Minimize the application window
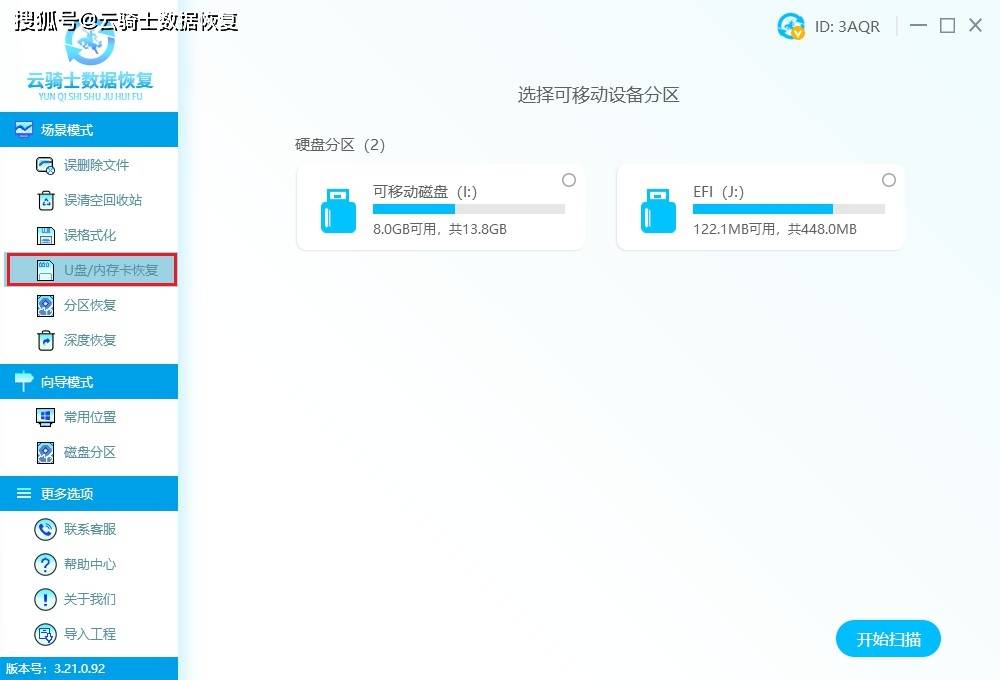 click(x=918, y=26)
